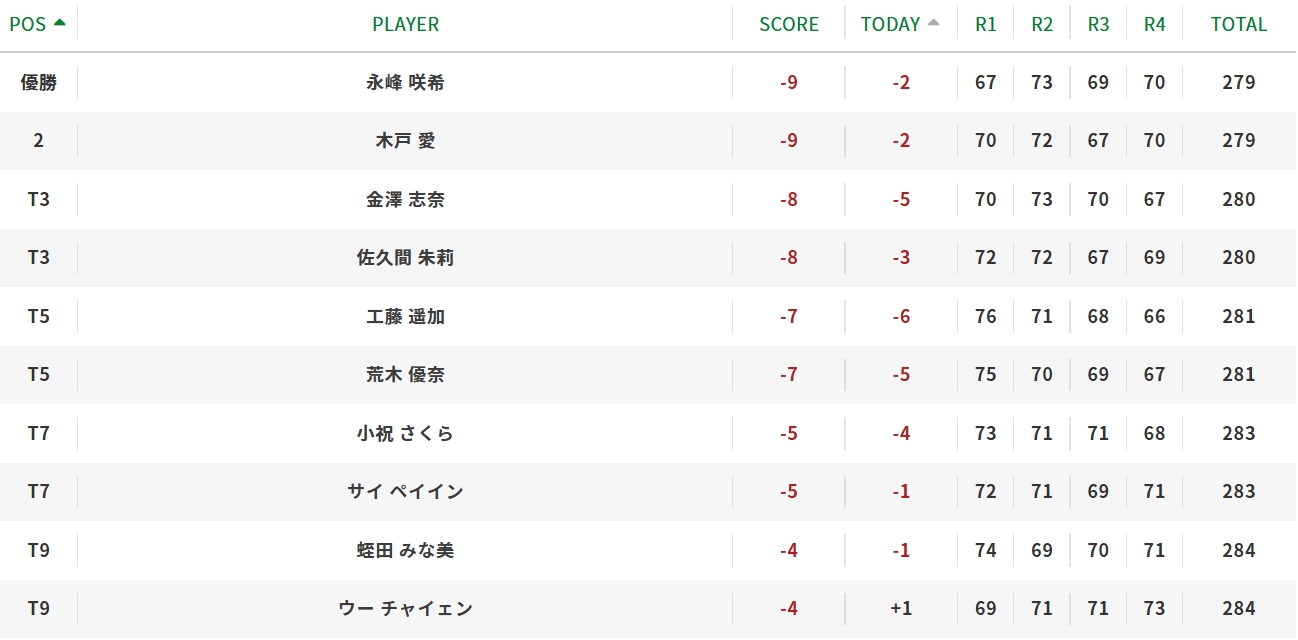The width and height of the screenshot is (1298, 640).
Task: Open player 木戸 愛 profile
Action: tap(405, 141)
